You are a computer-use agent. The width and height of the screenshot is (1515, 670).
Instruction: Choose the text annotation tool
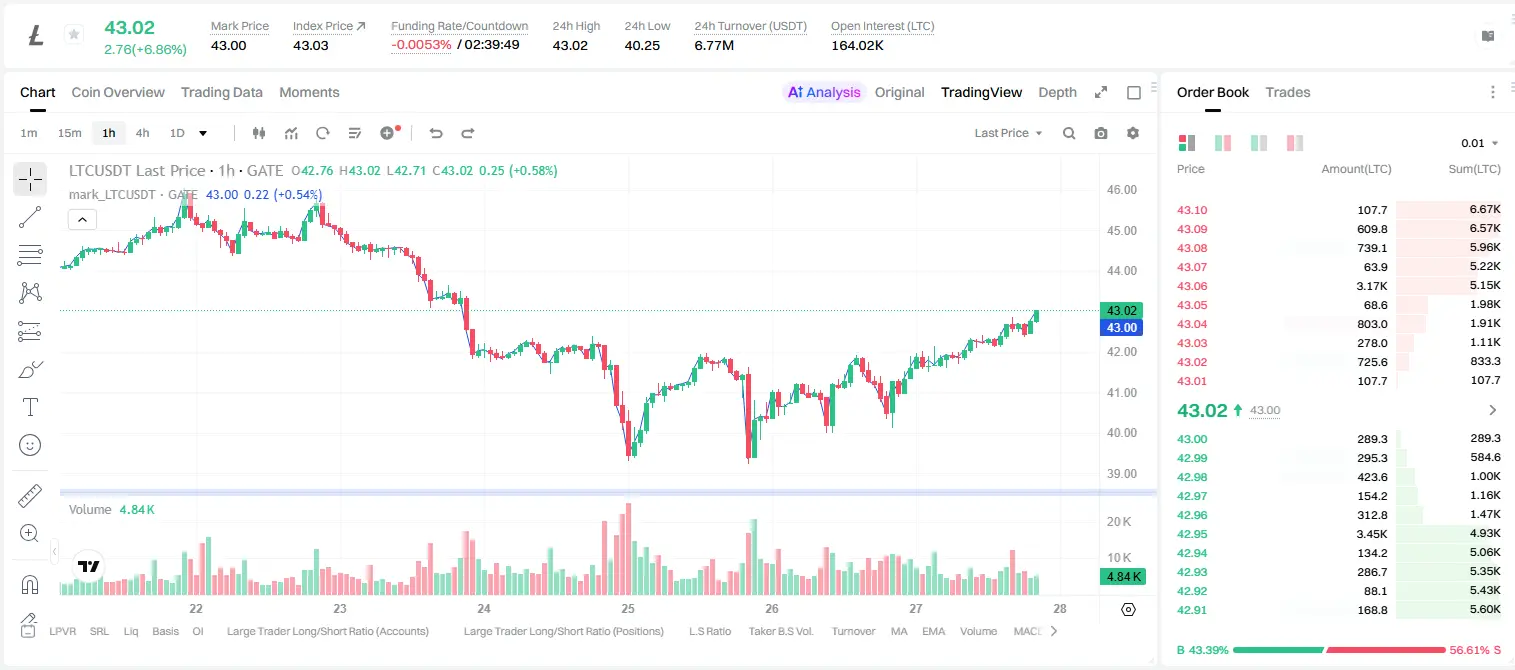coord(30,407)
